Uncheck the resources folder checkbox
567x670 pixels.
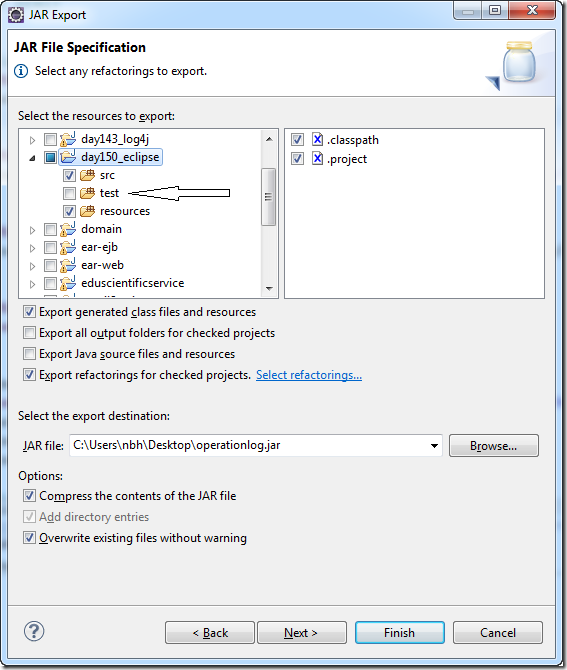pos(69,211)
